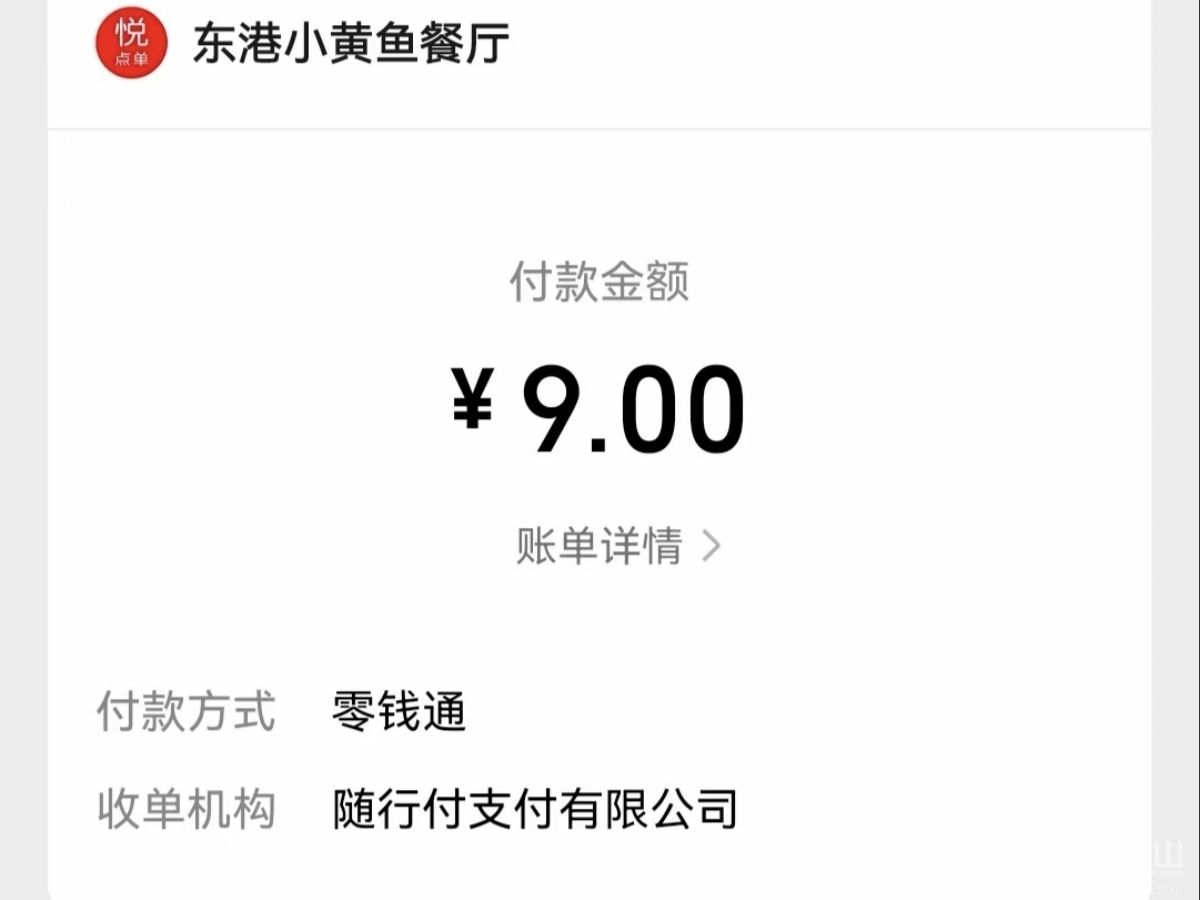This screenshot has height=900, width=1200.
Task: Tap the white 悦 character inside the logo
Action: click(x=131, y=34)
